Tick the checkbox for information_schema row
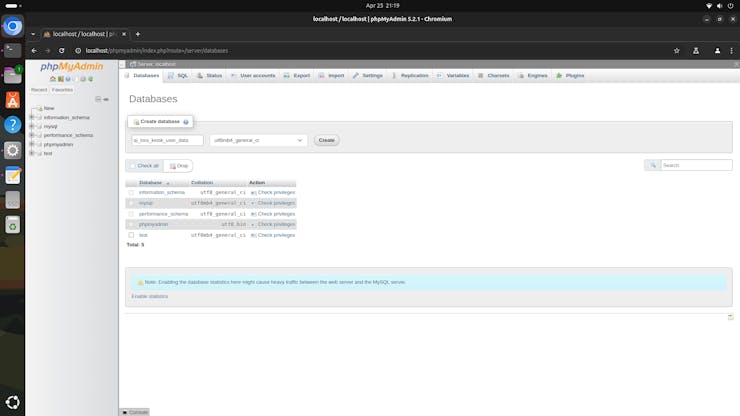Viewport: 740px width, 416px height. tap(131, 193)
